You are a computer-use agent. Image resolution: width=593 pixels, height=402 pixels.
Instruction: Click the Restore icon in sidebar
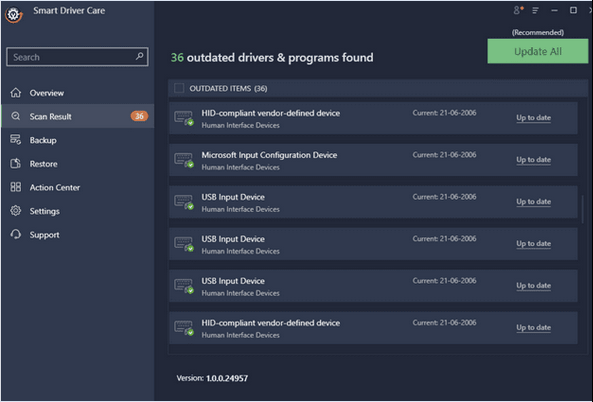(x=16, y=163)
